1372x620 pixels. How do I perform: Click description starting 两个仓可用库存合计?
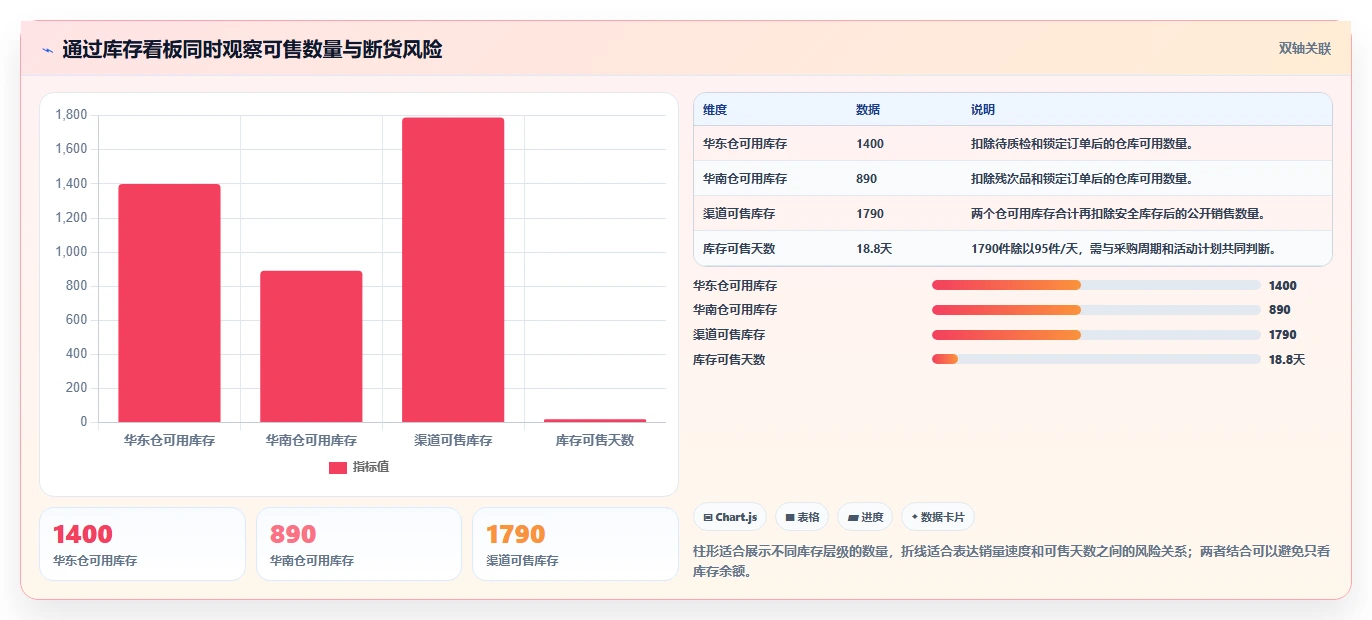tap(1119, 214)
